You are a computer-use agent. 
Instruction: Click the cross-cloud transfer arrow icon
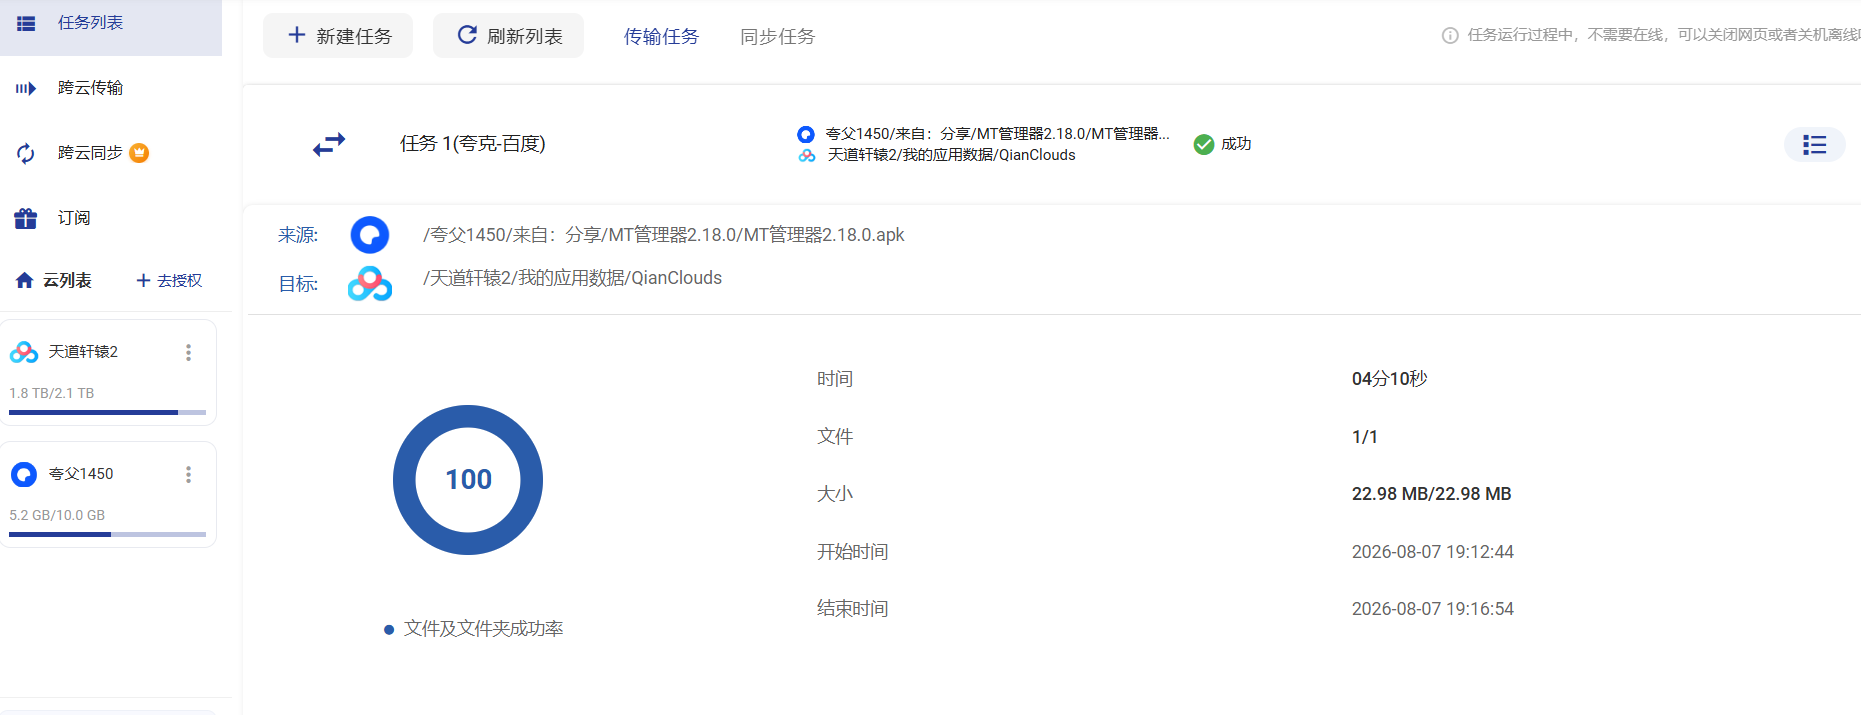[26, 88]
